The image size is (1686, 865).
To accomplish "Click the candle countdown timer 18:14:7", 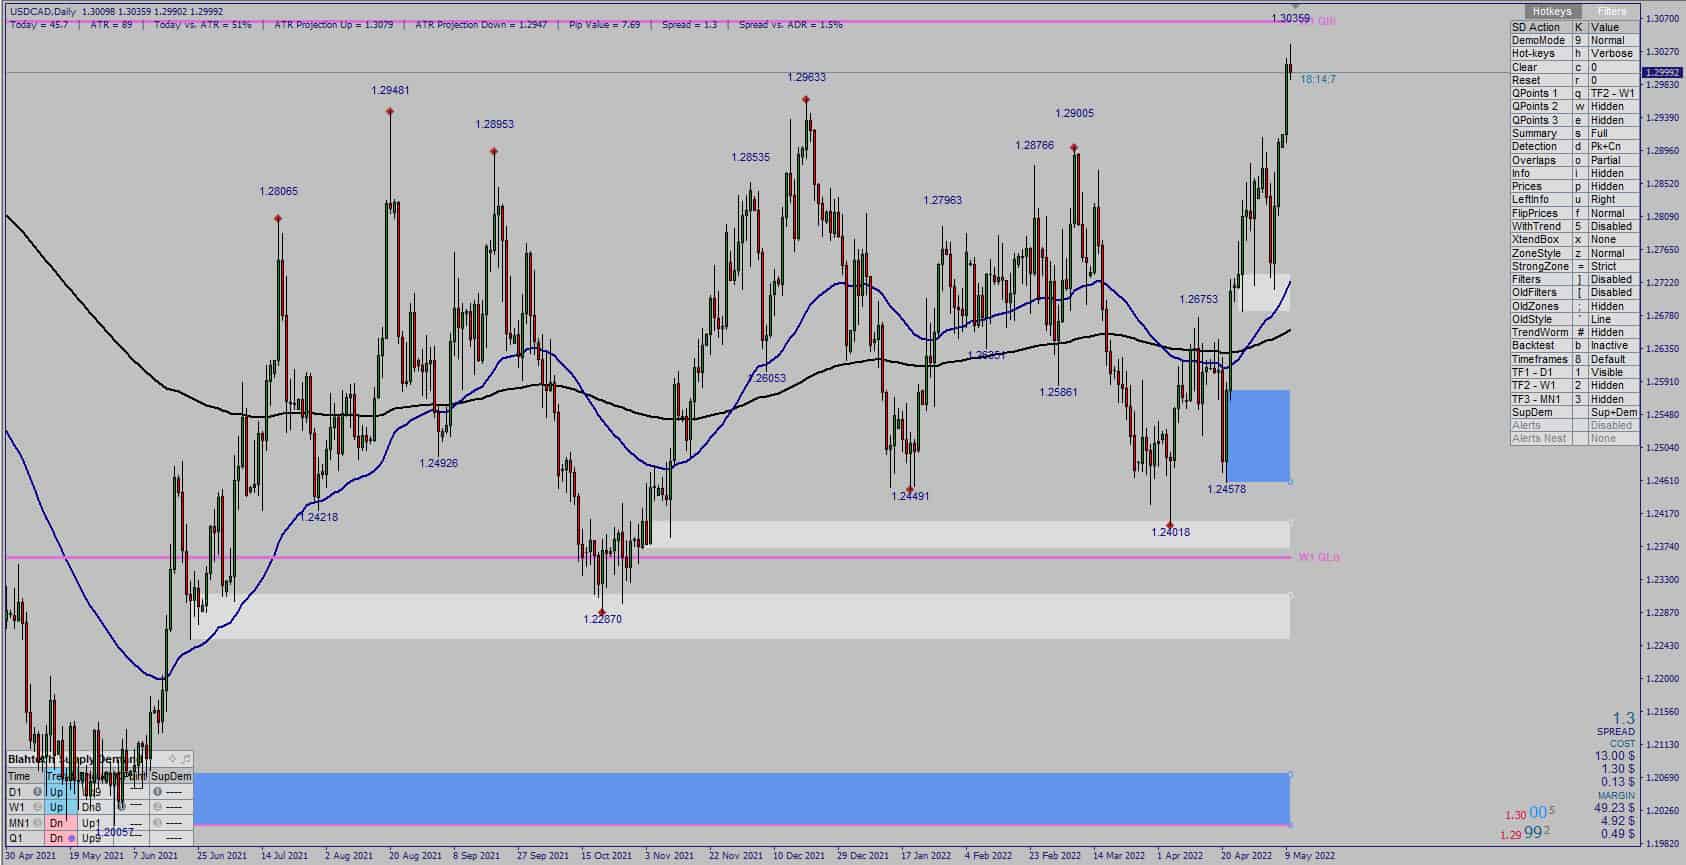I will (1318, 79).
